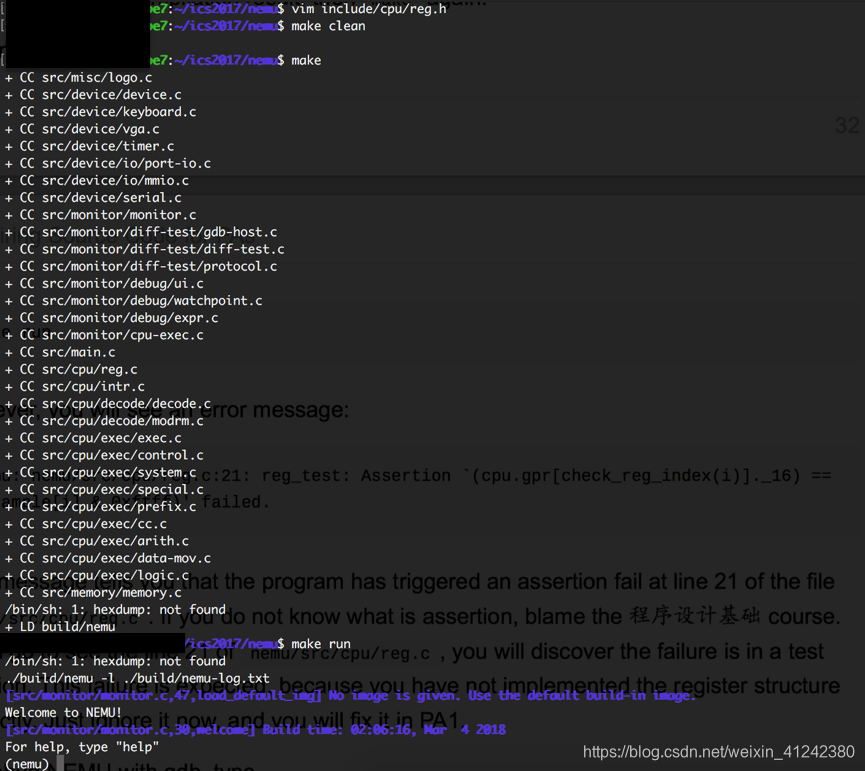865x771 pixels.
Task: Click the 'CC src/device/timer.c' line
Action: pos(89,146)
